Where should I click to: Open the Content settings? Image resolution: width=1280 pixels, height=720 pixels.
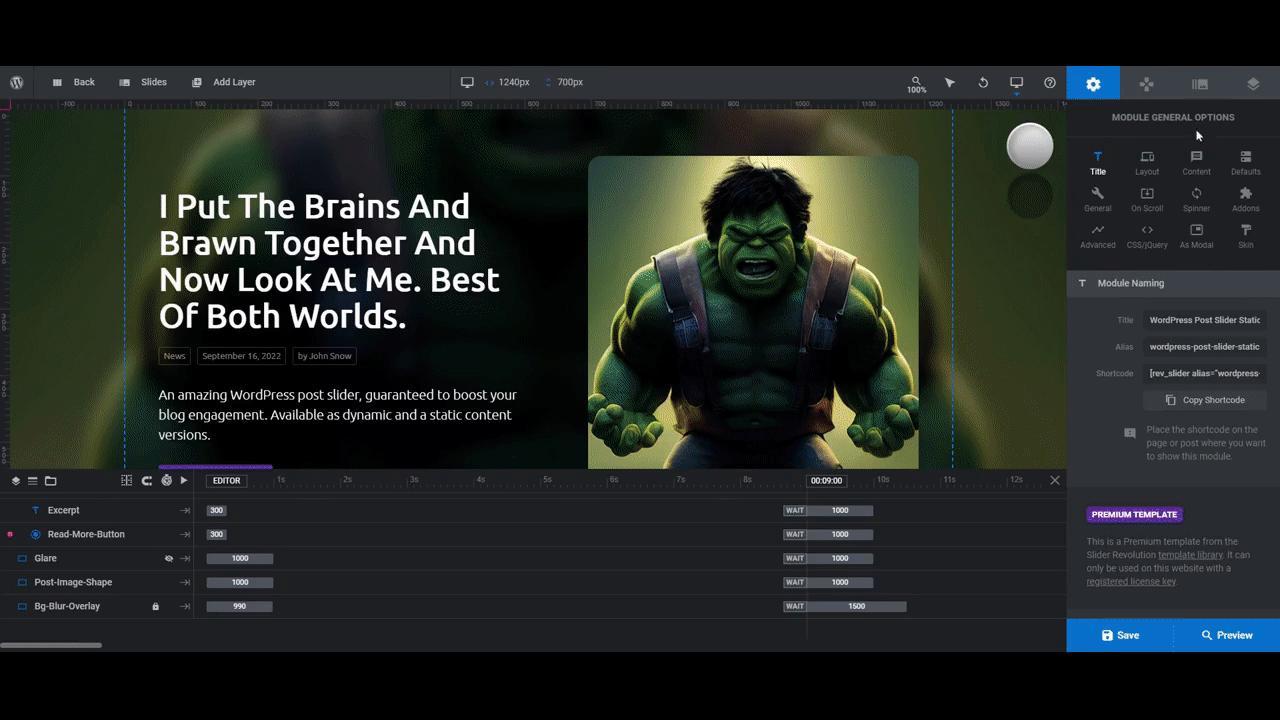(1196, 163)
